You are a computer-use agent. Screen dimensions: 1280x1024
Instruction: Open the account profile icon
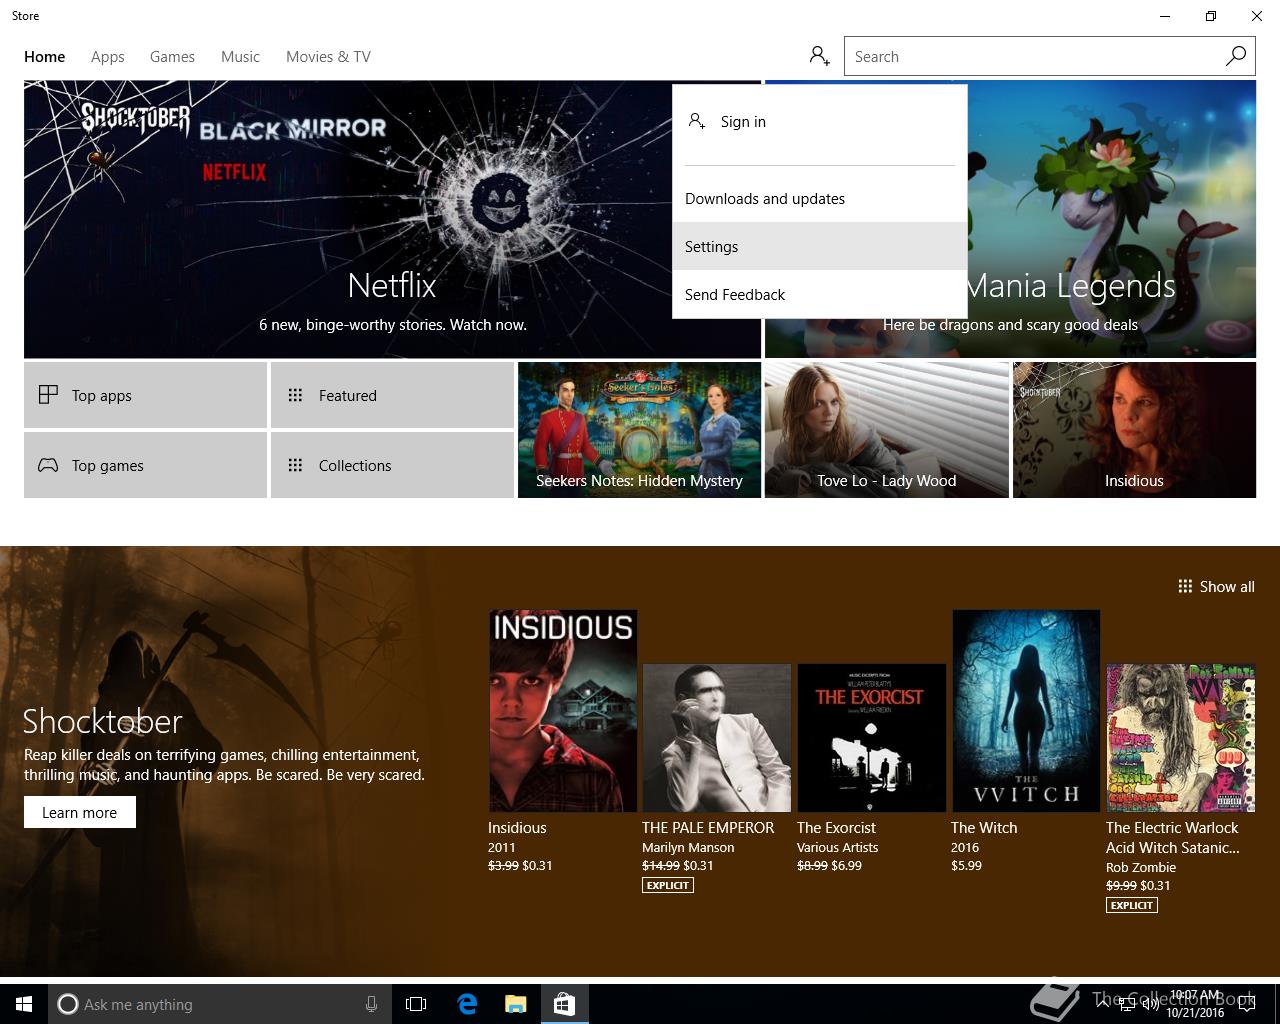click(x=820, y=56)
